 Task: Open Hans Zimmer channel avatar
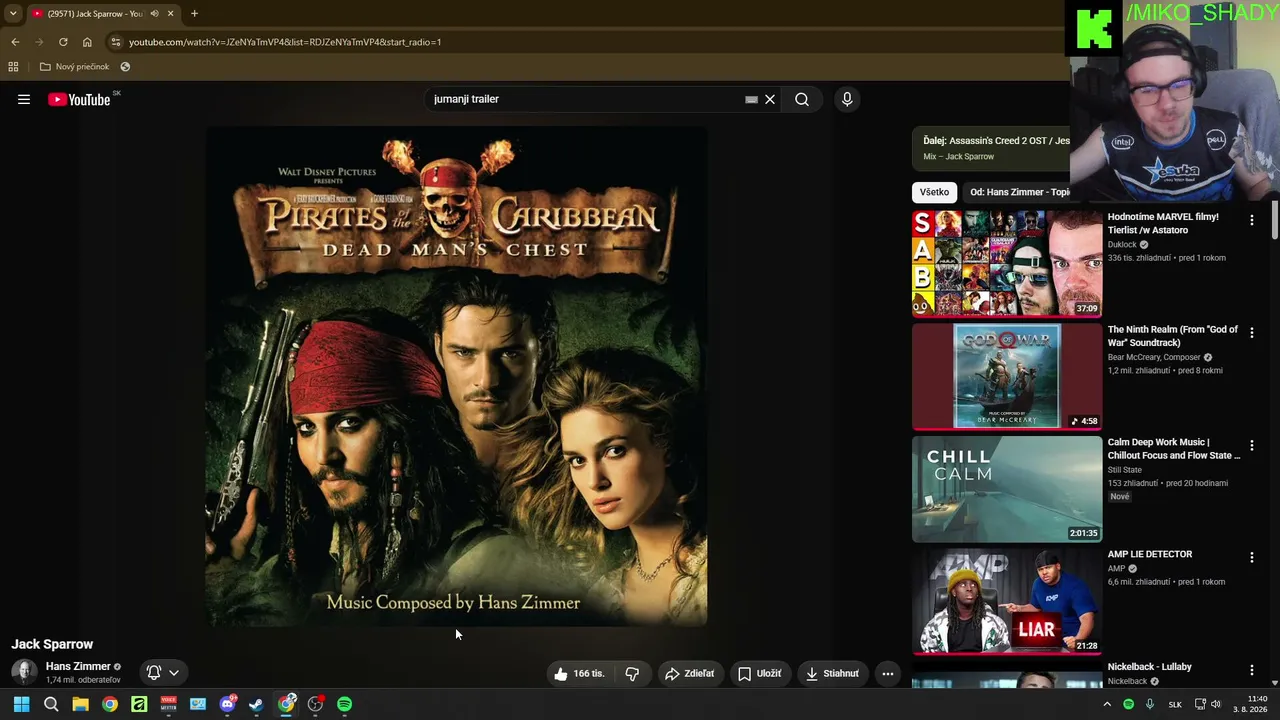coord(24,672)
